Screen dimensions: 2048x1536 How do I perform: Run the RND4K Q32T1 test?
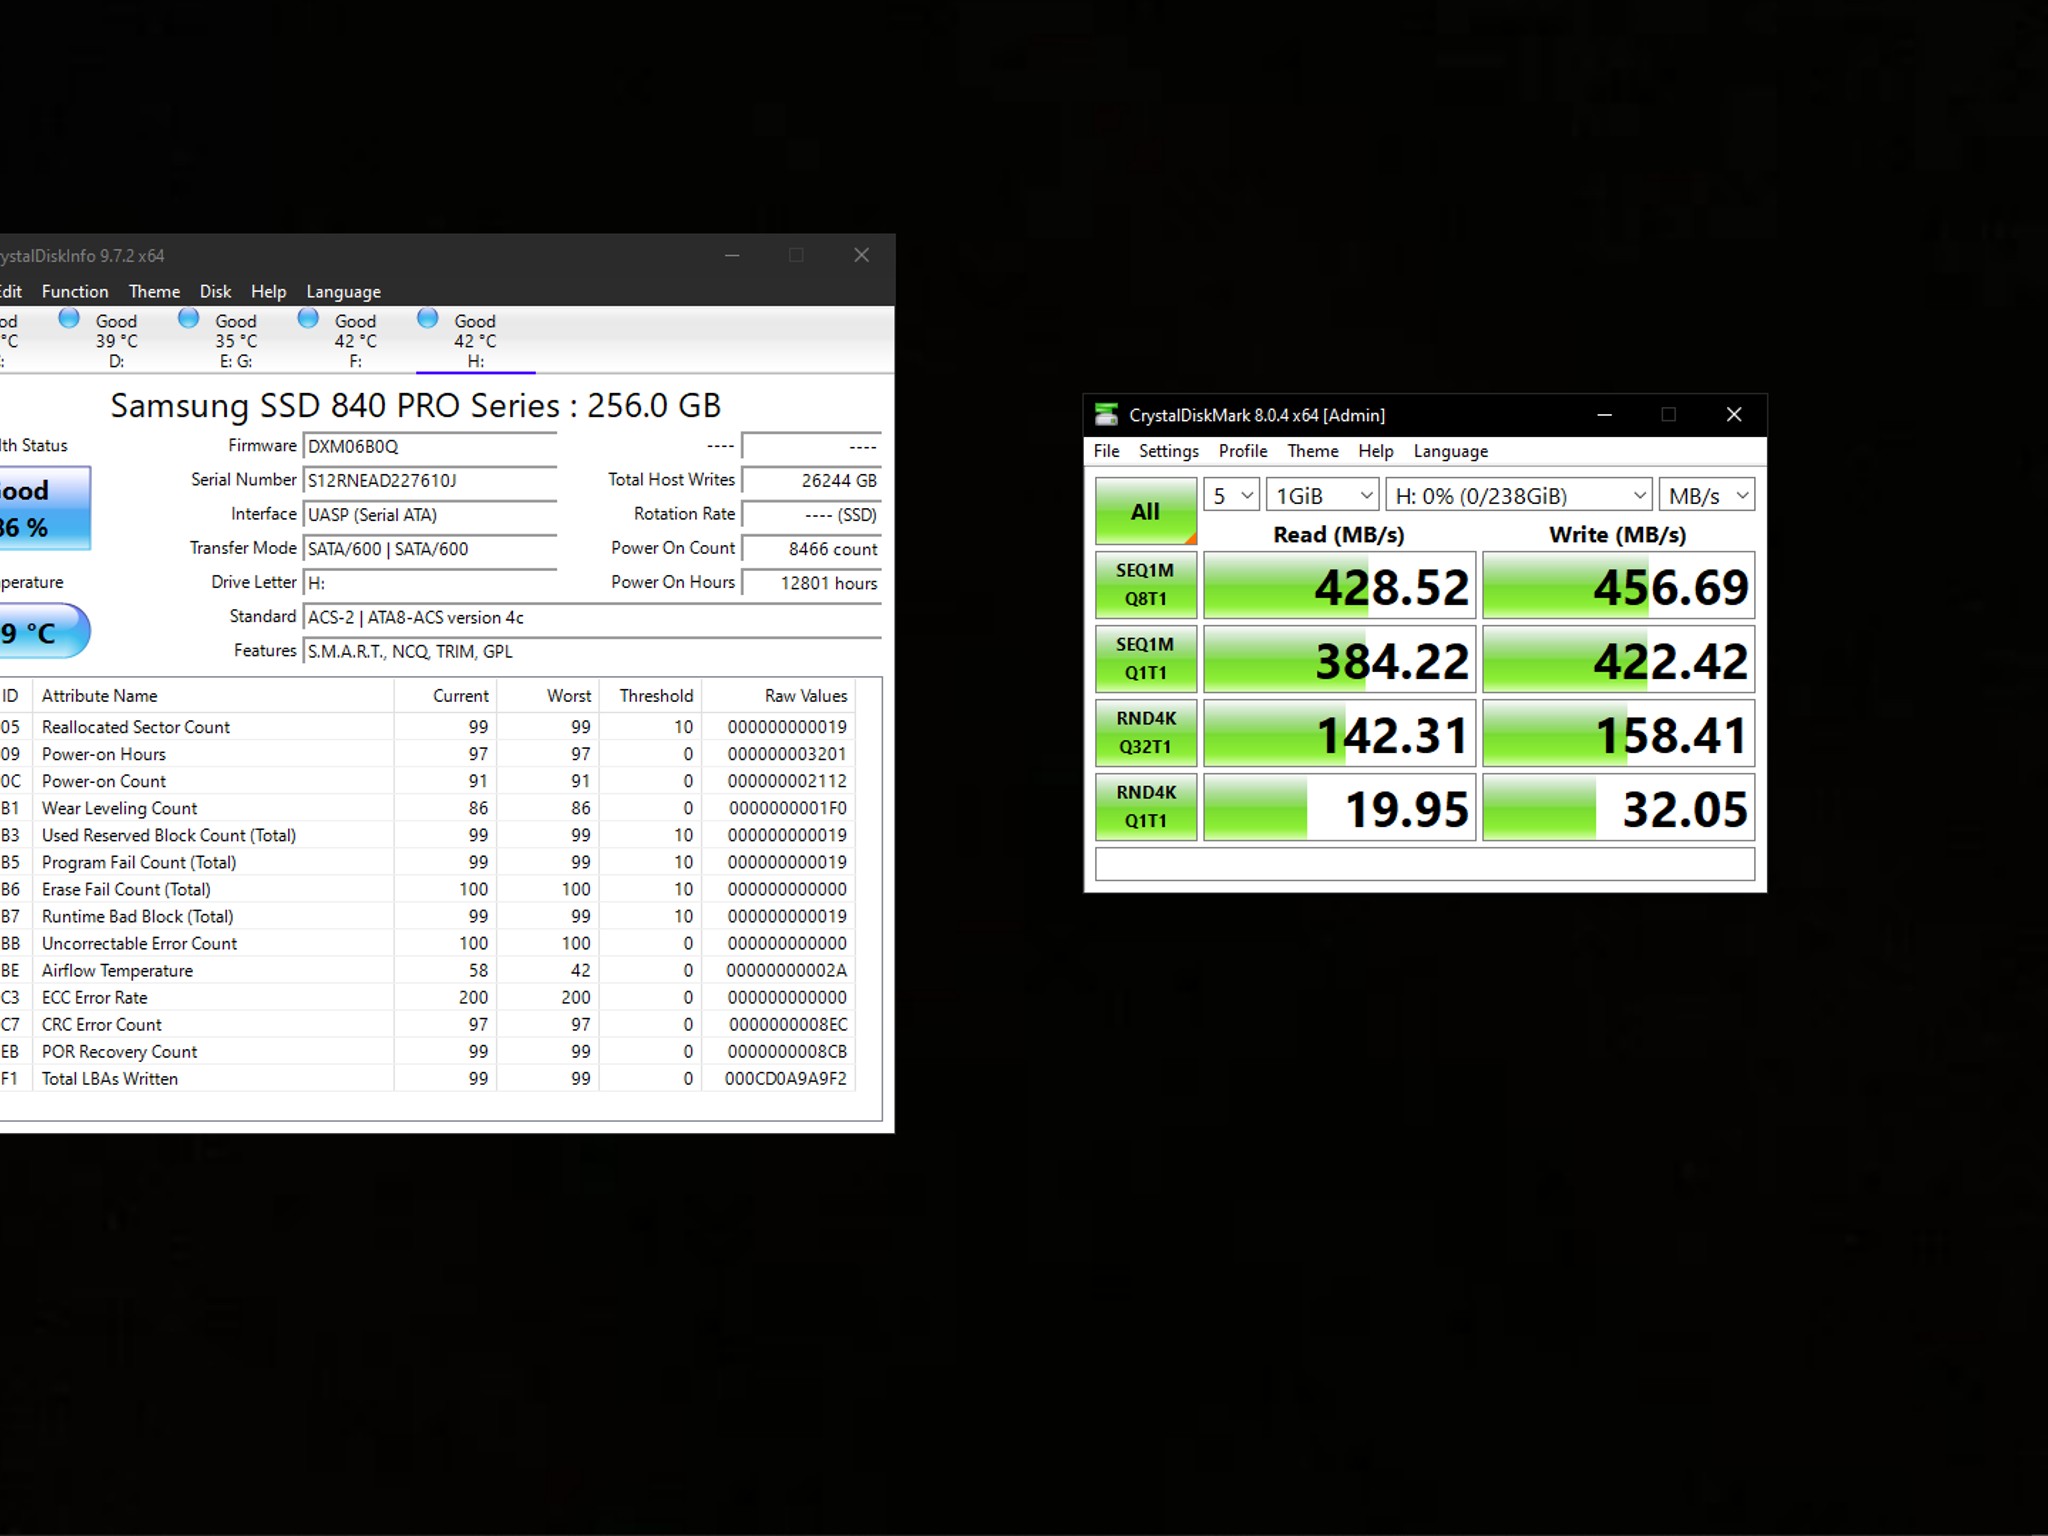click(x=1146, y=733)
